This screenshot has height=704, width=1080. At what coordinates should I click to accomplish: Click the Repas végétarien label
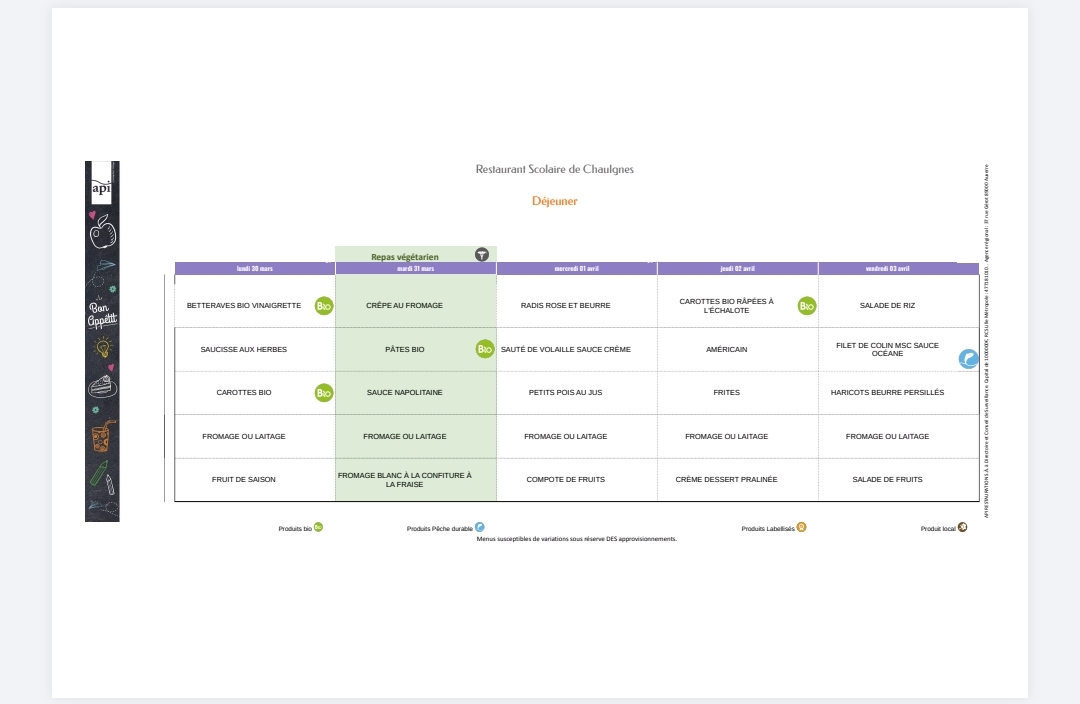[x=405, y=257]
